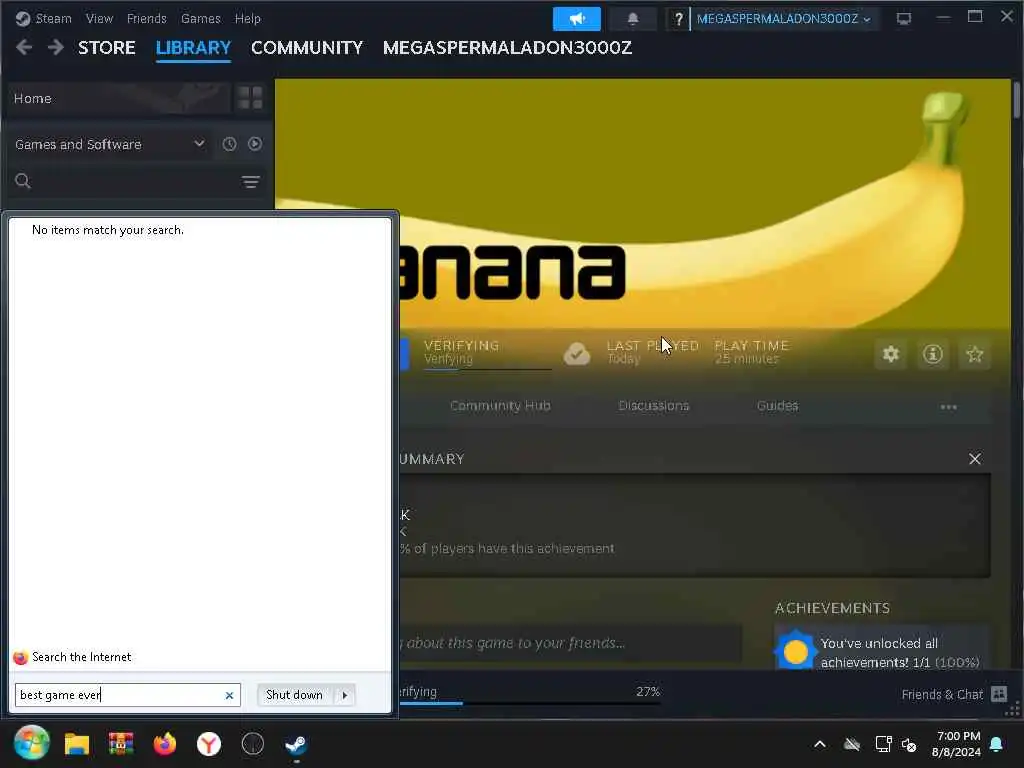Viewport: 1024px width, 768px height.
Task: Click the cloud sync status icon
Action: 577,353
